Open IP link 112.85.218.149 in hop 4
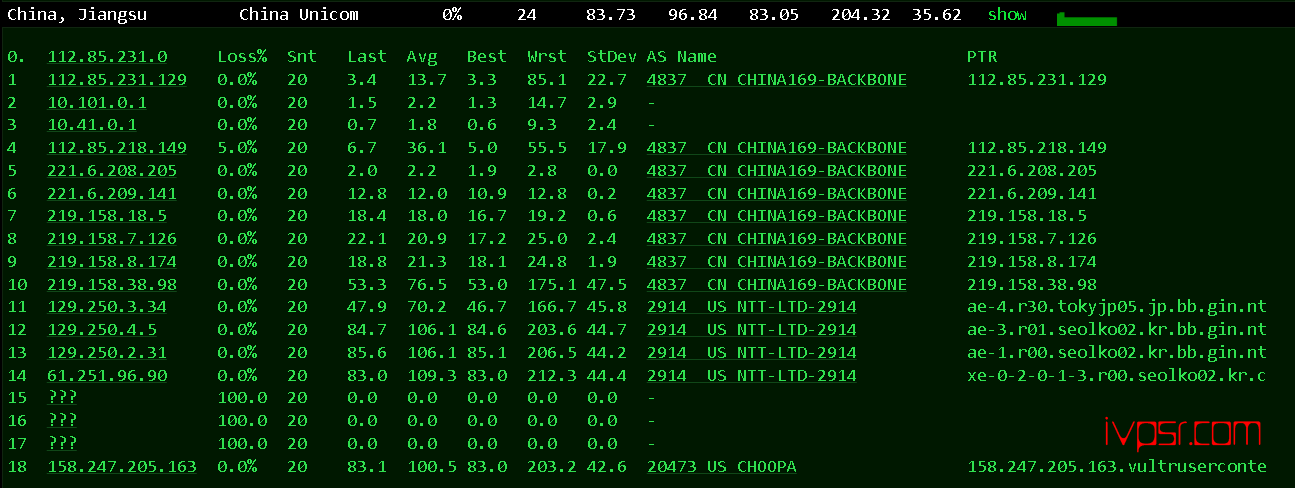1295x488 pixels. pyautogui.click(x=117, y=148)
